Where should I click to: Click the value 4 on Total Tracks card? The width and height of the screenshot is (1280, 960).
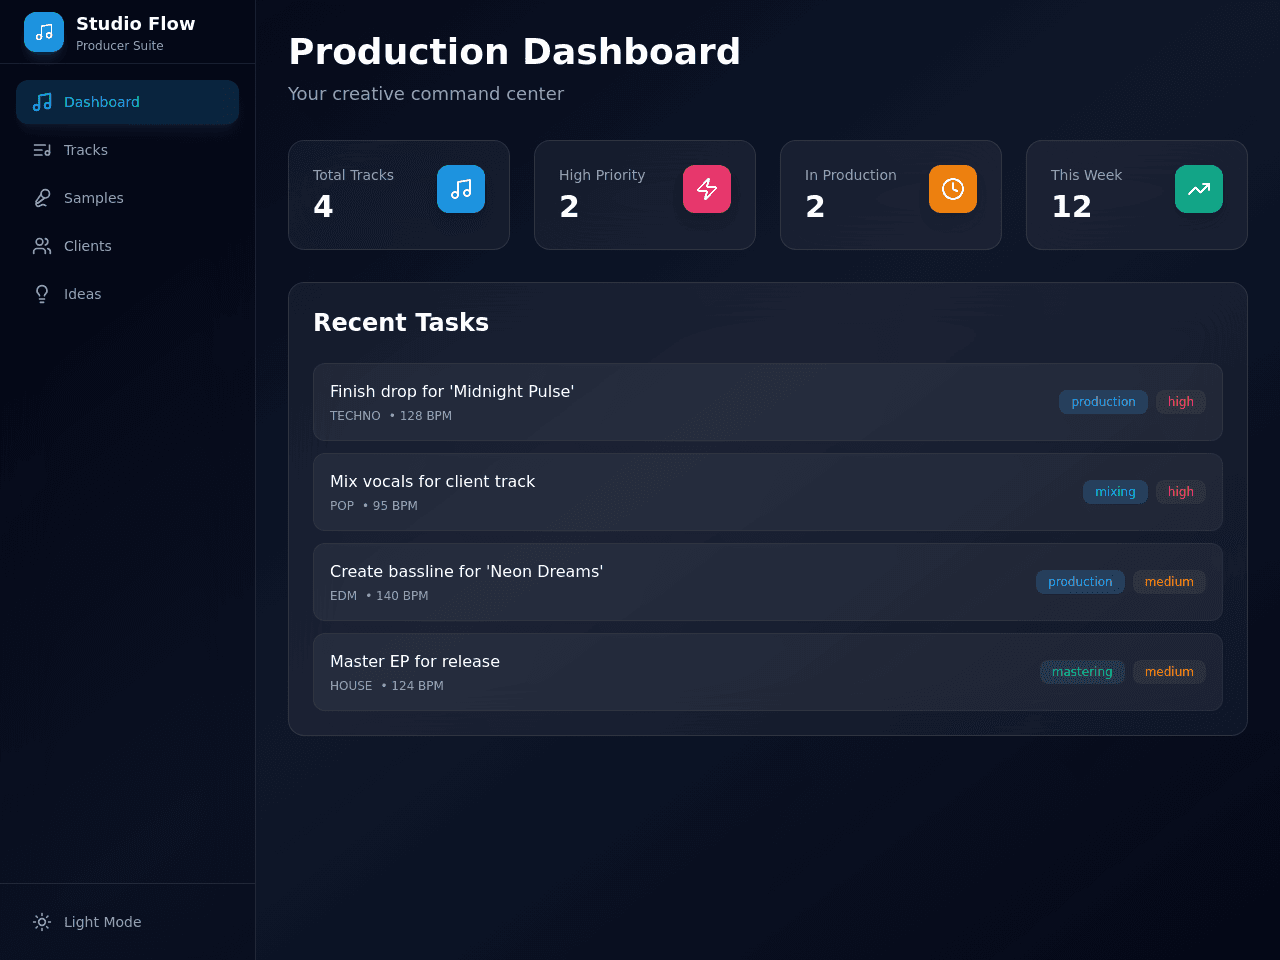tap(323, 207)
